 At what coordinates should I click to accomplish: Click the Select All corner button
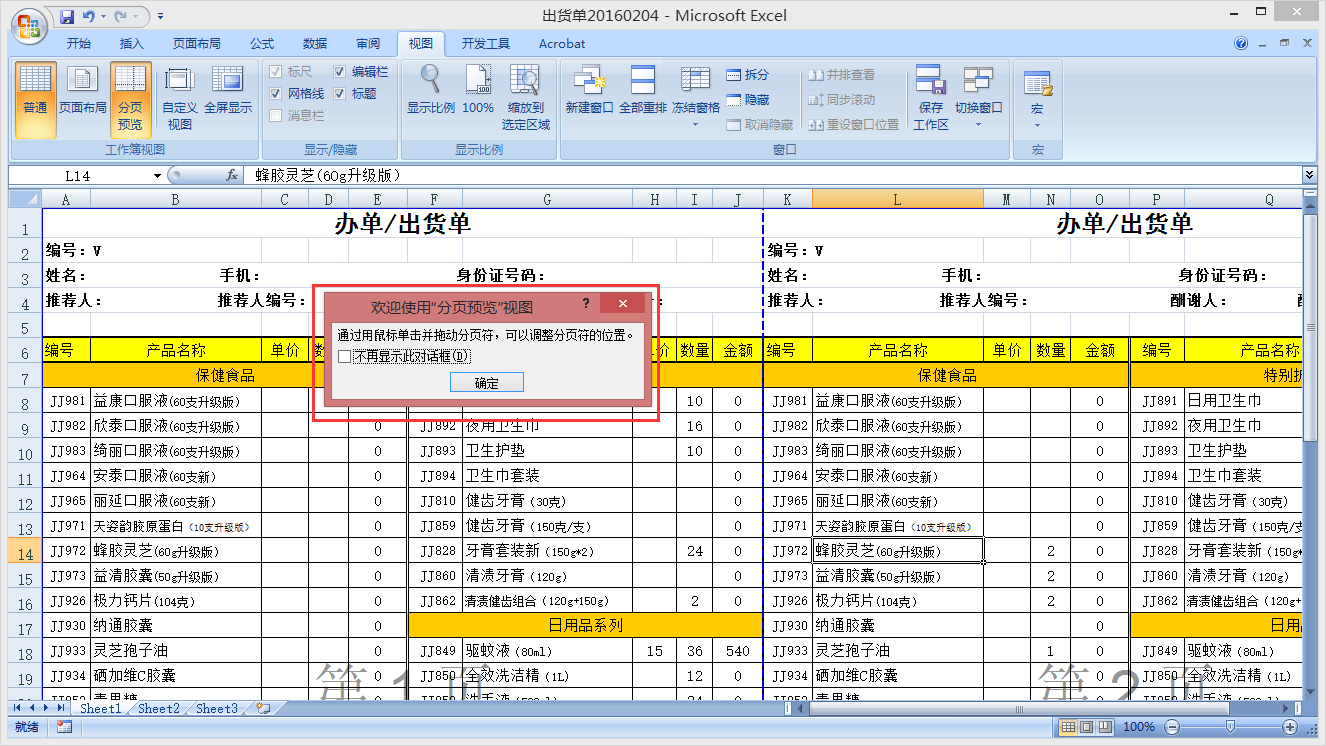26,199
